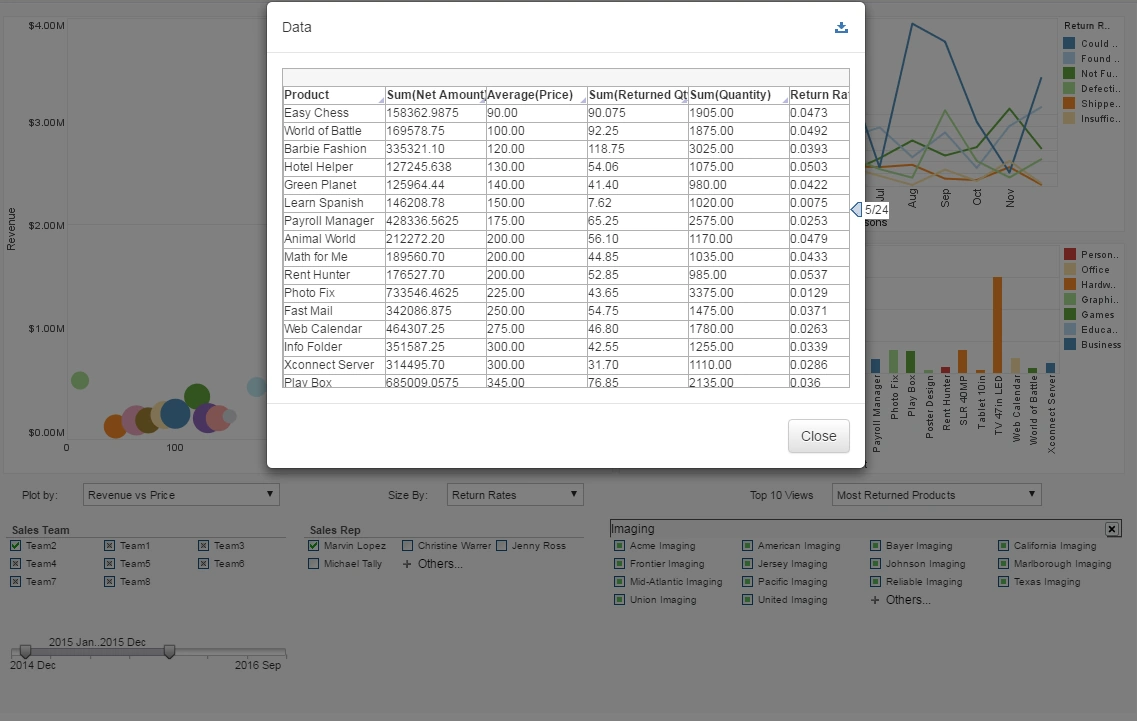Check the Michael Tally checkbox
Screen dimensions: 1137x721
click(314, 563)
